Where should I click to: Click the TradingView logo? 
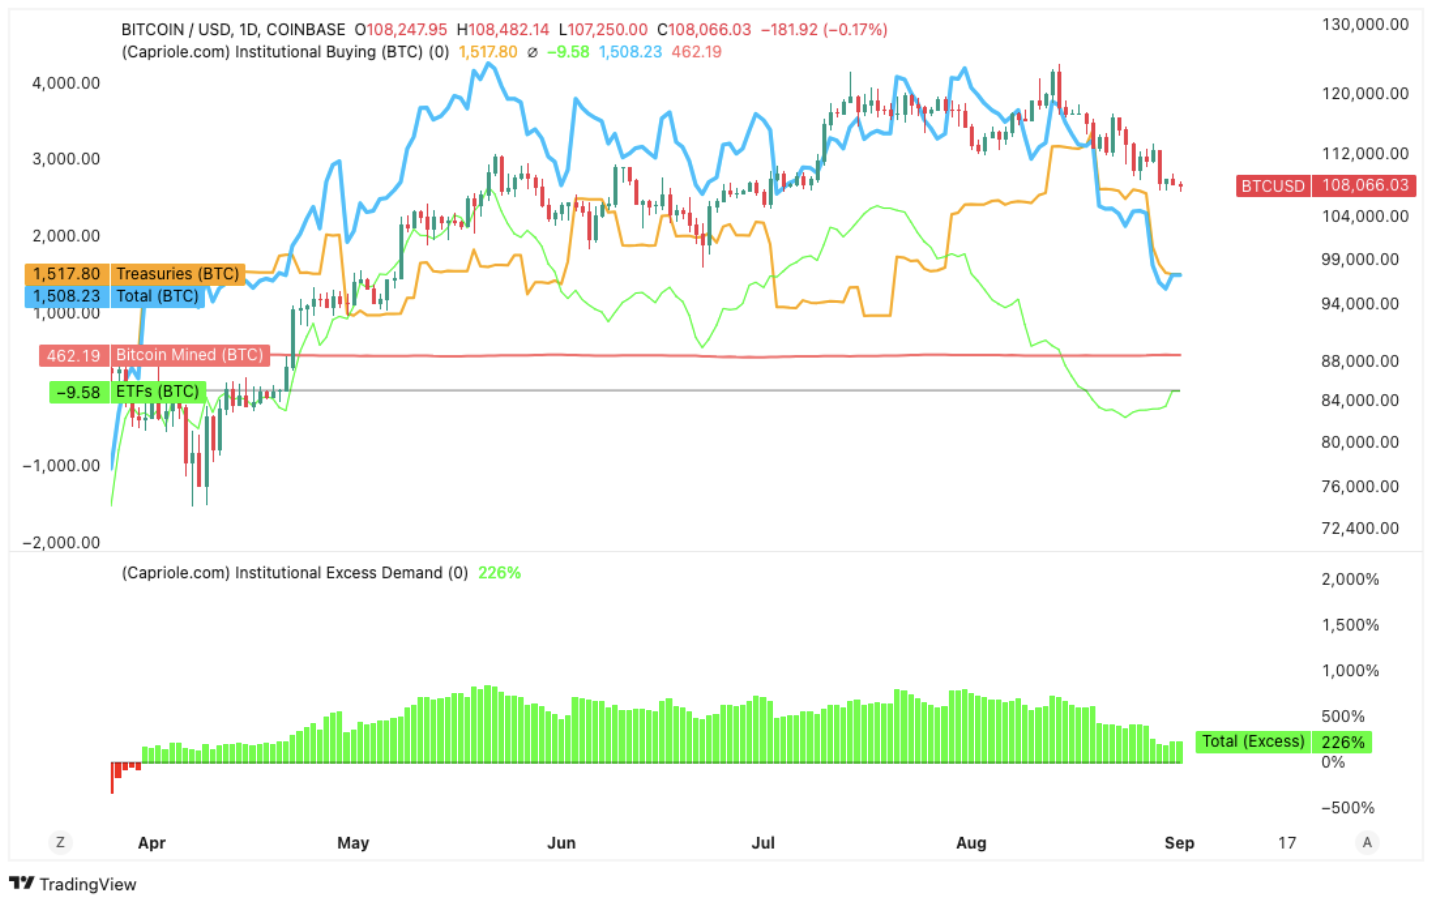tap(72, 884)
